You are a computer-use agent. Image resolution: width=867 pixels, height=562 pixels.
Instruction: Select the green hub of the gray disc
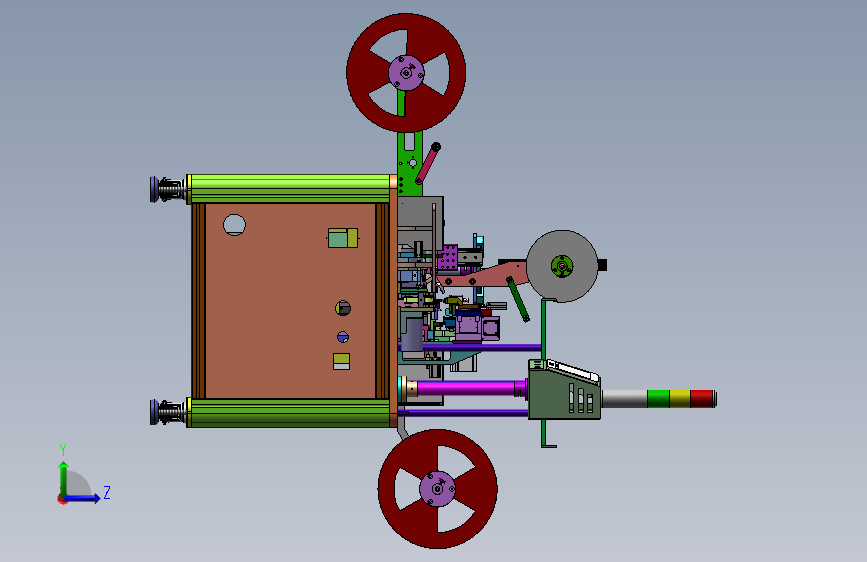pos(562,266)
